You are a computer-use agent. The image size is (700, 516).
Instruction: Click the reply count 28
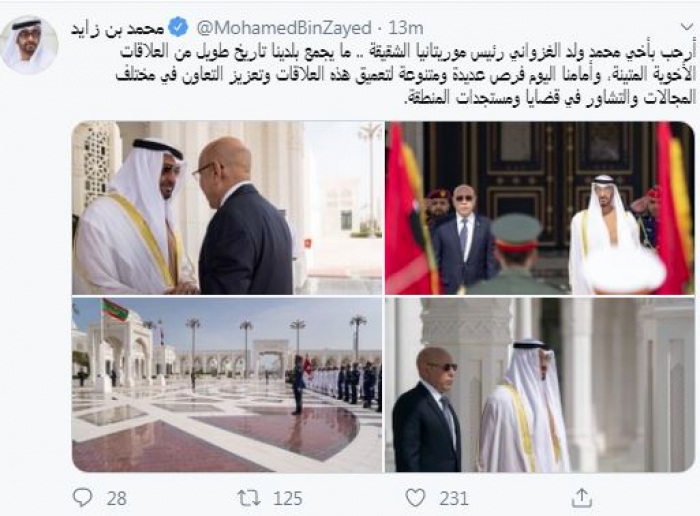[x=117, y=498]
